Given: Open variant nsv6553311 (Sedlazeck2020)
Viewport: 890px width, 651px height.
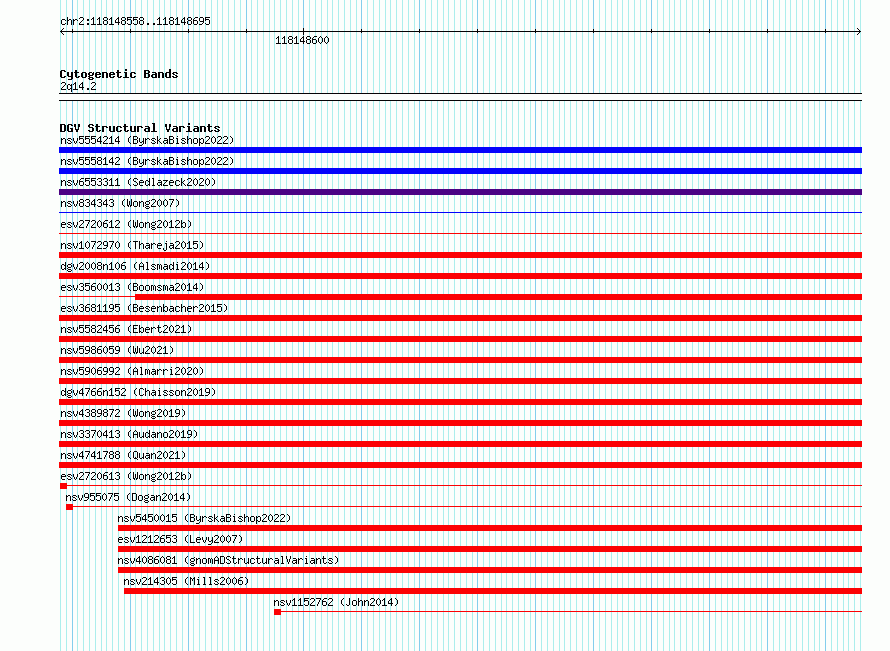Looking at the screenshot, I should point(138,182).
